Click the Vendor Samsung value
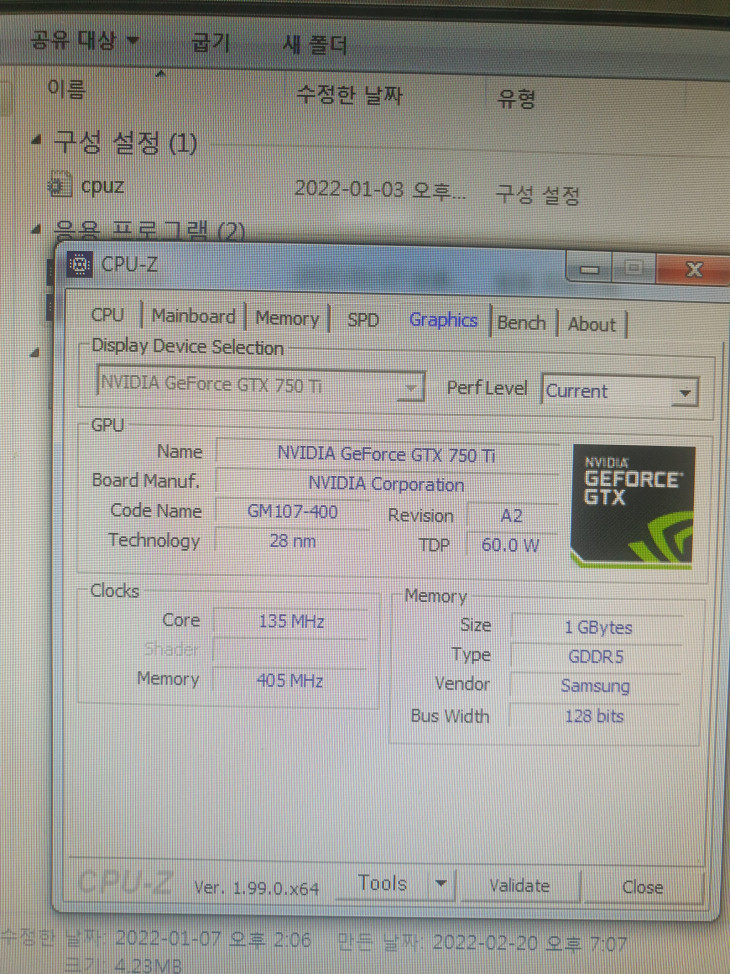The image size is (730, 974). point(595,686)
